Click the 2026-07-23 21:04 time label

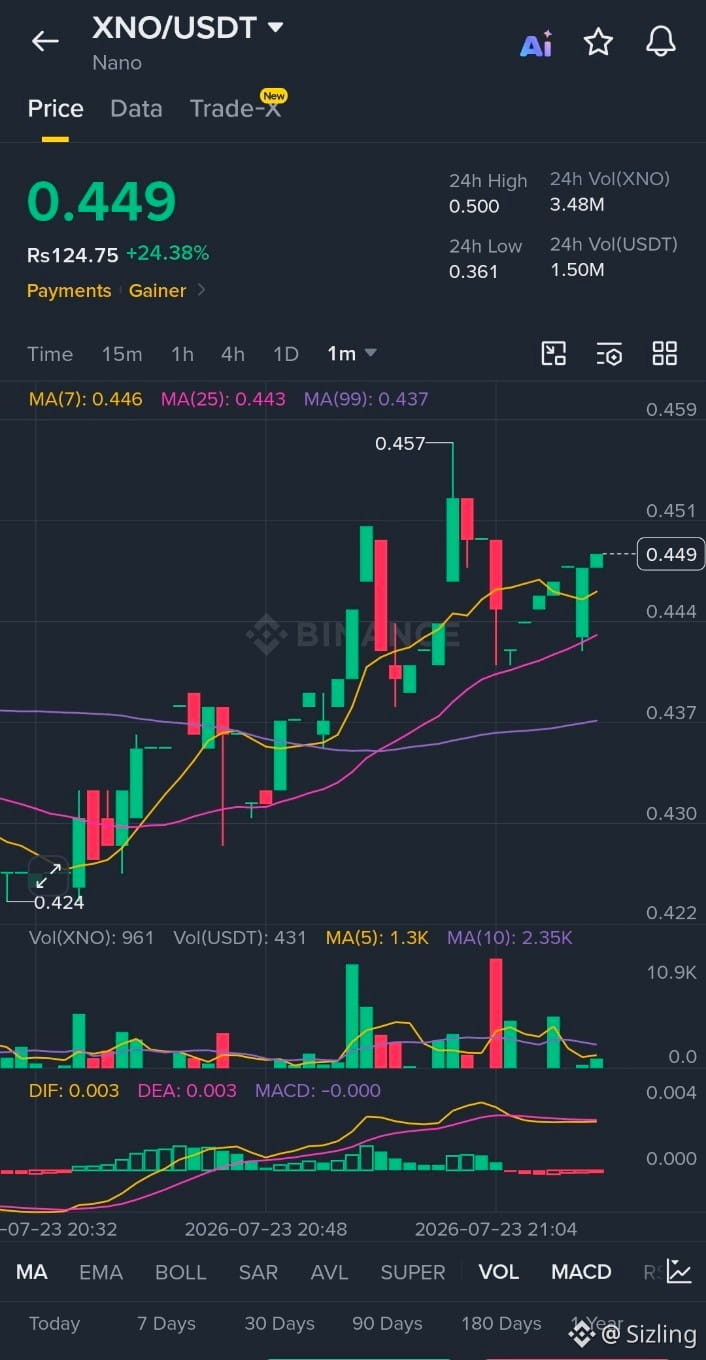click(496, 1228)
